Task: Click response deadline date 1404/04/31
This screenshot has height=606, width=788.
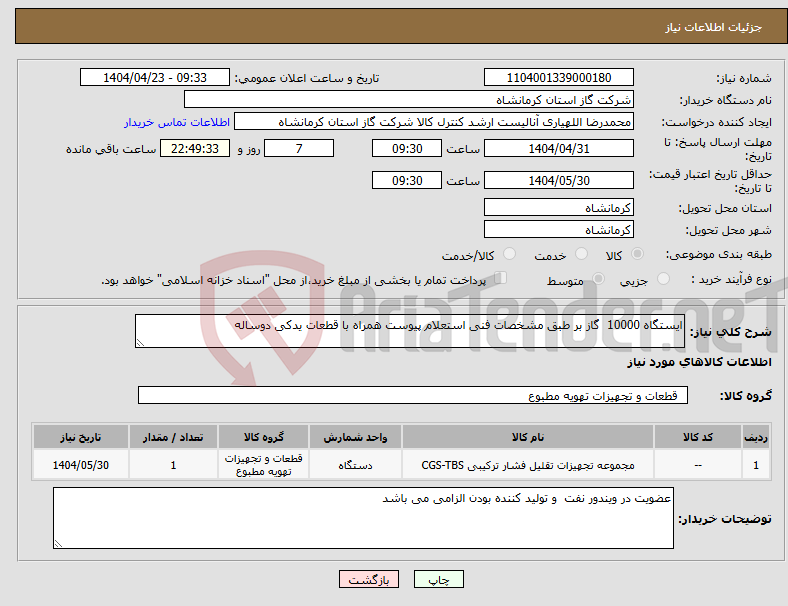Action: tap(559, 148)
